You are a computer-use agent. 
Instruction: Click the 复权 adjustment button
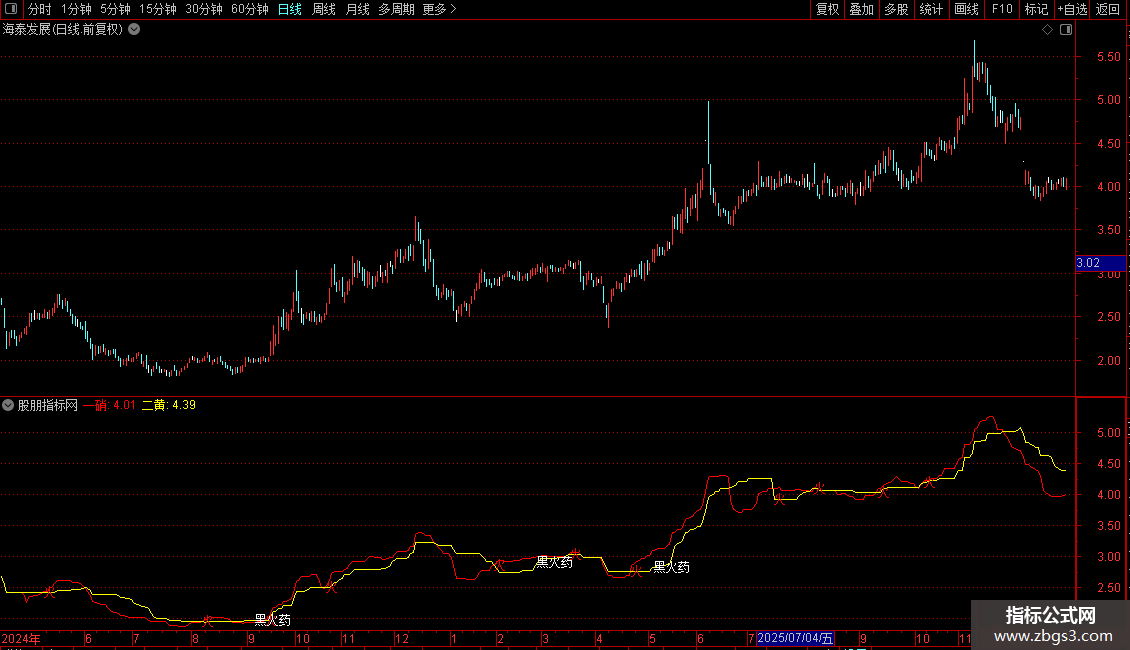coord(827,9)
